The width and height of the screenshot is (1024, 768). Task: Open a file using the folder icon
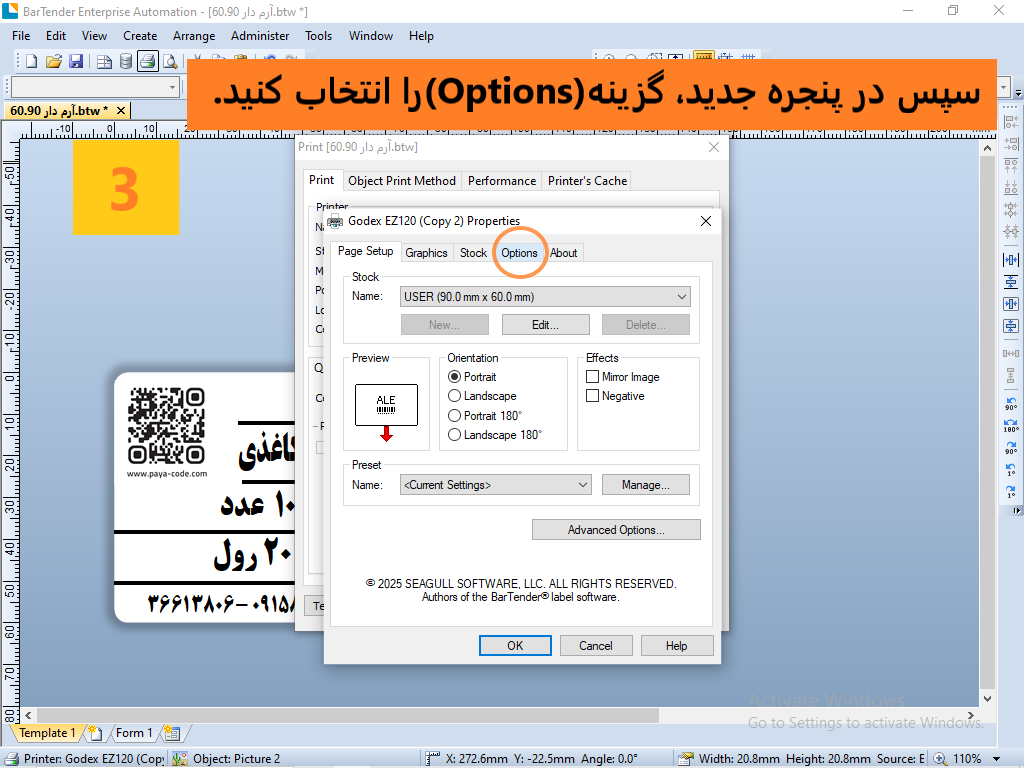click(54, 61)
